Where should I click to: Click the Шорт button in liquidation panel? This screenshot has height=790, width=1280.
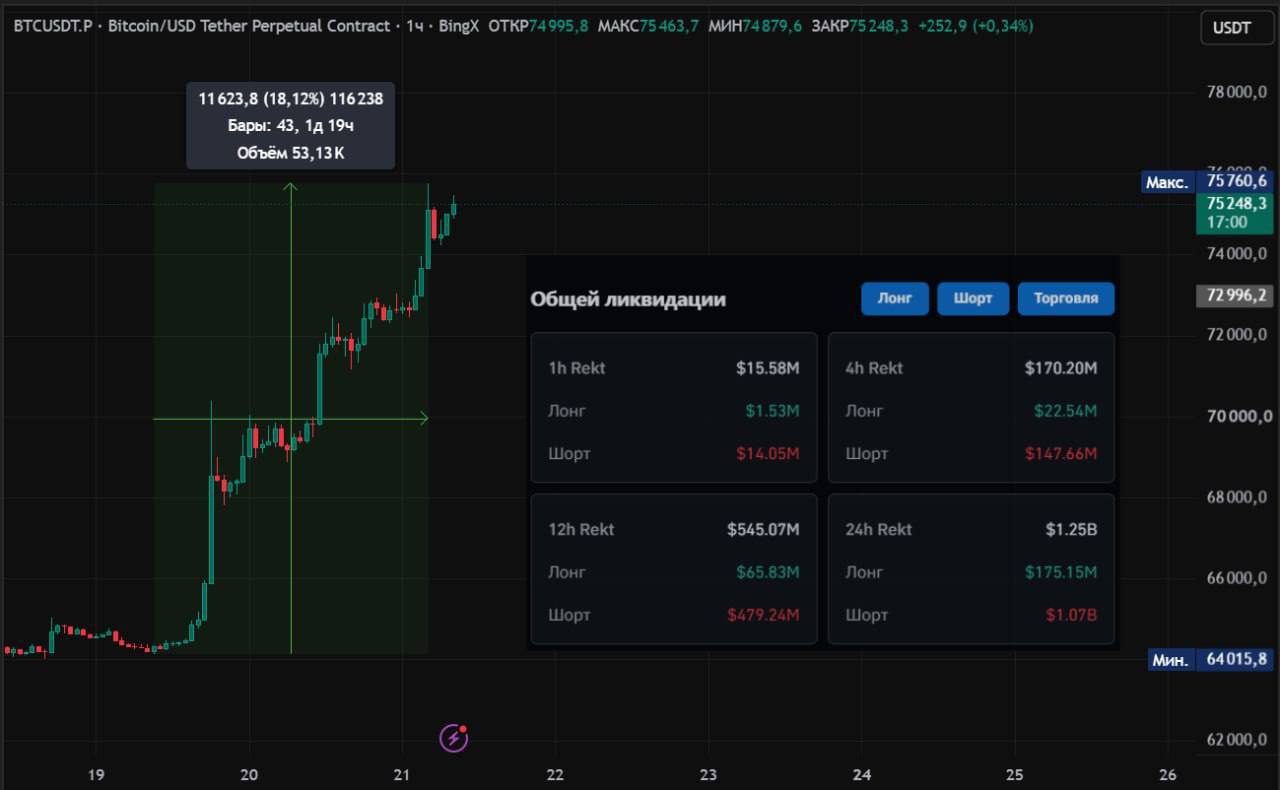pyautogui.click(x=973, y=298)
